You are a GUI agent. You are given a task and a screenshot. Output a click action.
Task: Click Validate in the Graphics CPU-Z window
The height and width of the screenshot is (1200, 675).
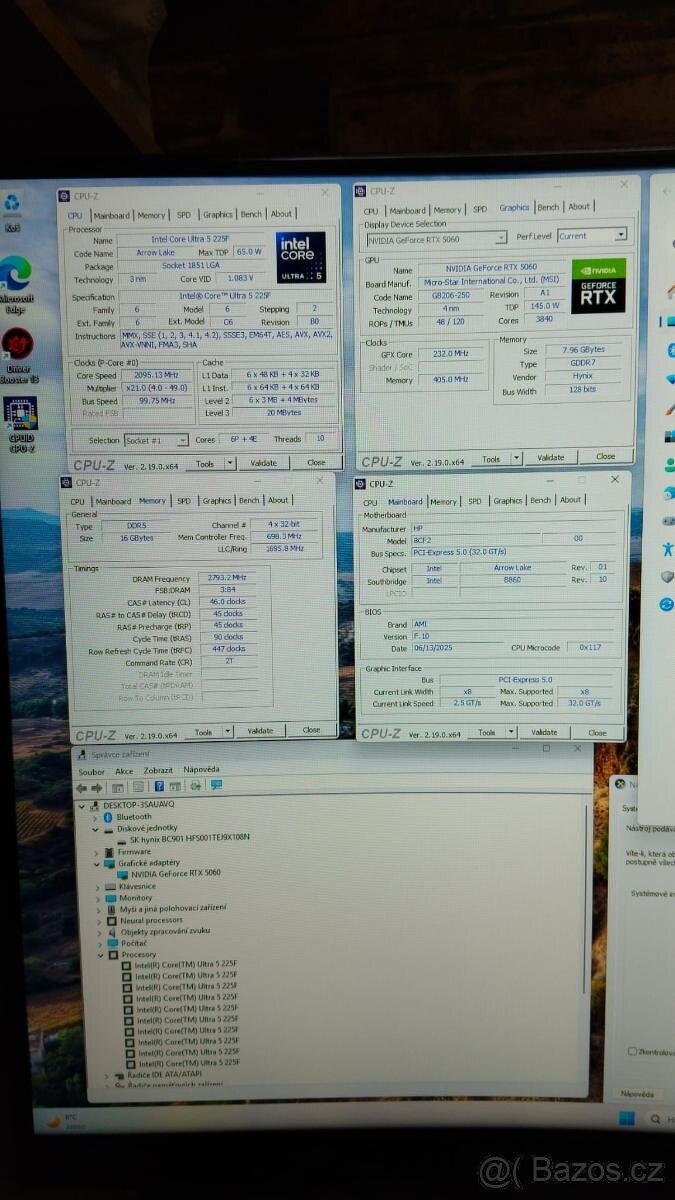click(550, 457)
